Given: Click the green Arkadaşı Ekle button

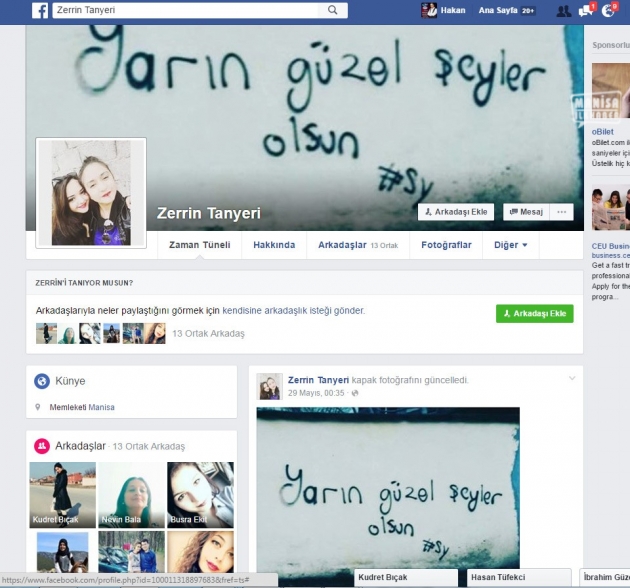Looking at the screenshot, I should click(x=535, y=313).
